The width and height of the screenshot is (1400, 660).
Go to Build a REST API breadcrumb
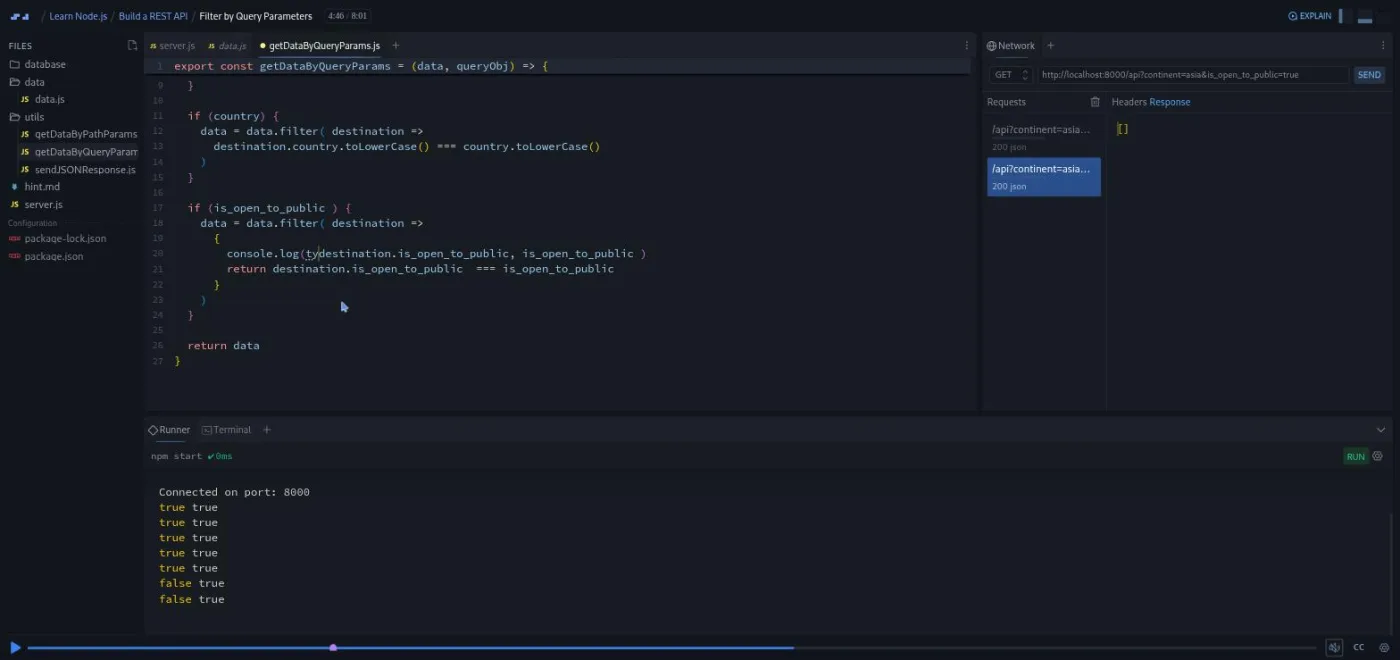tap(153, 16)
